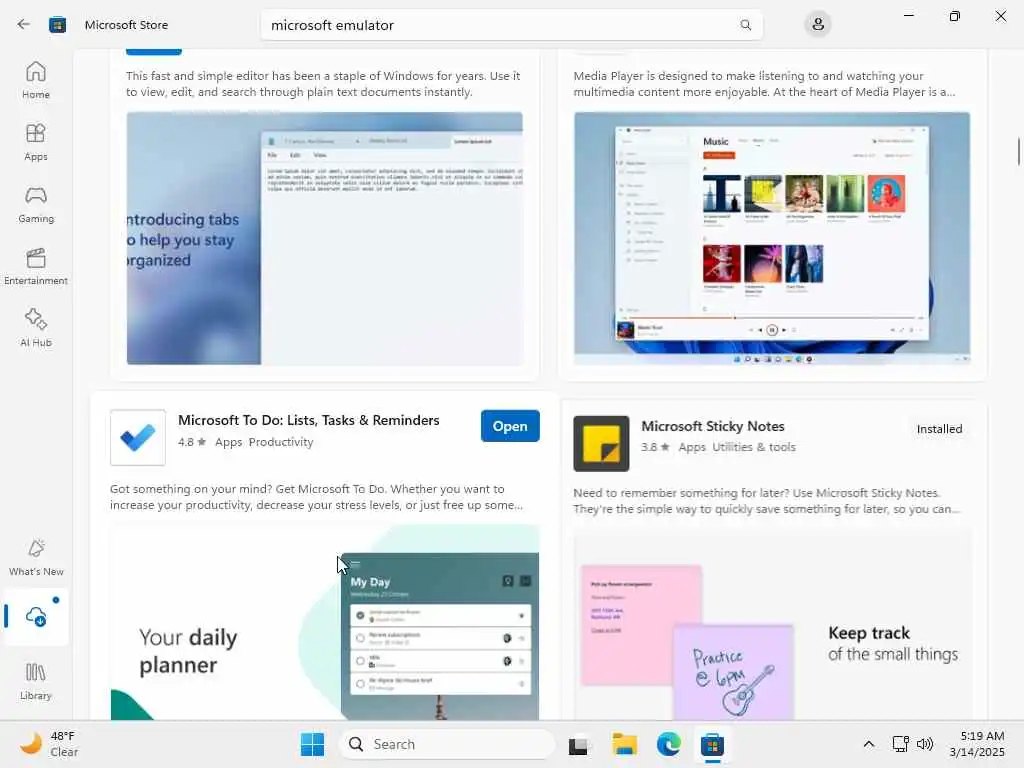Open the volume speaker icon in tray
This screenshot has width=1024, height=768.
tap(925, 744)
